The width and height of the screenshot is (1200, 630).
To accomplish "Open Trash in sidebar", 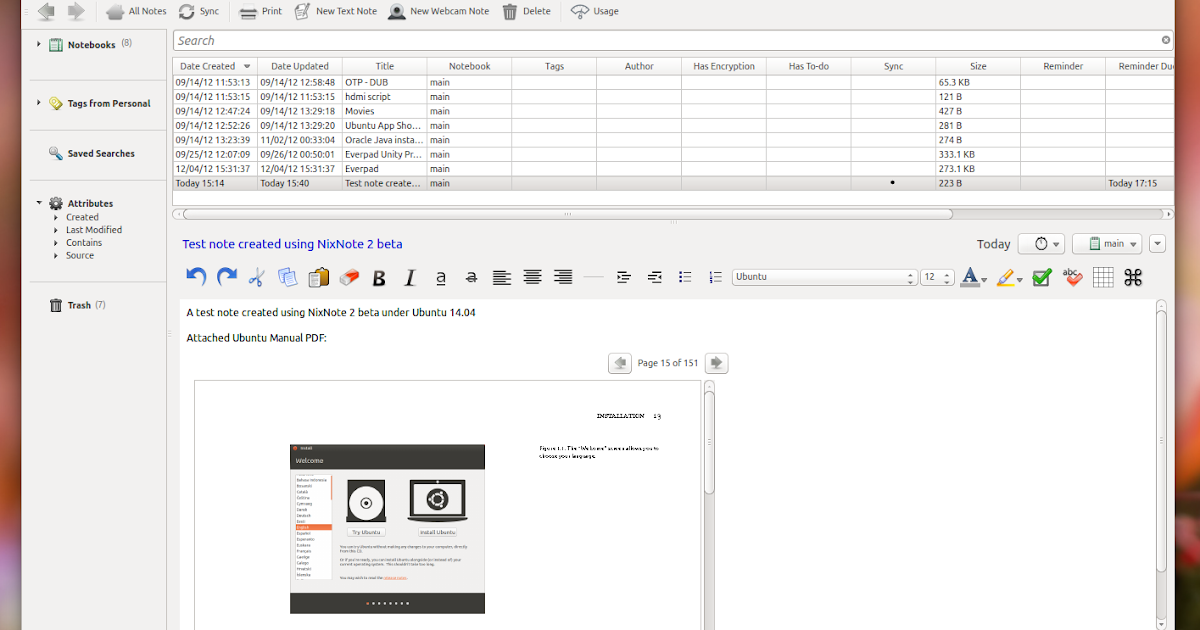I will point(77,305).
